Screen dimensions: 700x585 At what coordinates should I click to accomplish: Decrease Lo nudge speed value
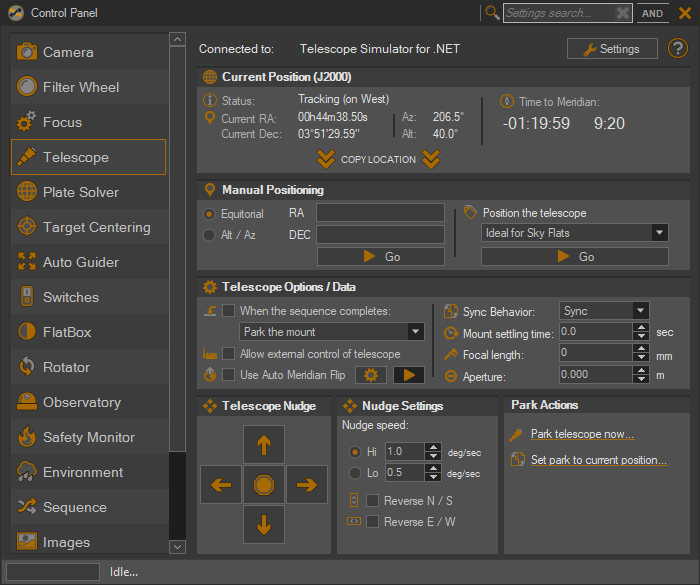click(433, 477)
